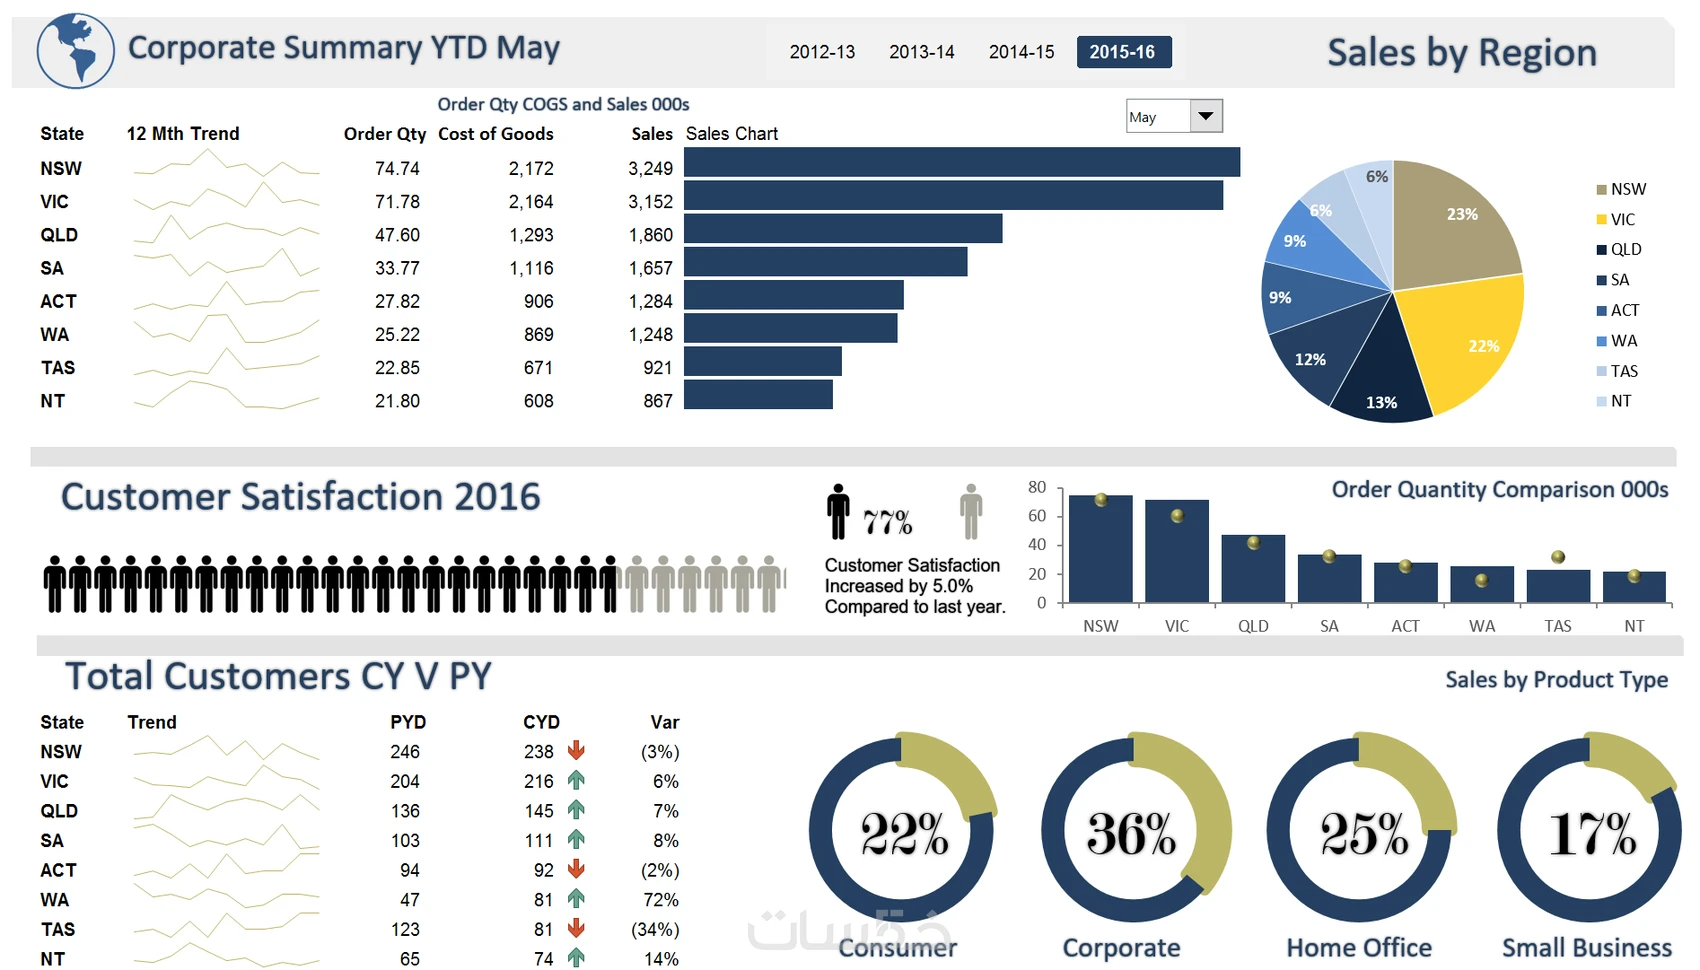The width and height of the screenshot is (1700, 970).
Task: Click the QLD order quantity column
Action: coord(1253,568)
